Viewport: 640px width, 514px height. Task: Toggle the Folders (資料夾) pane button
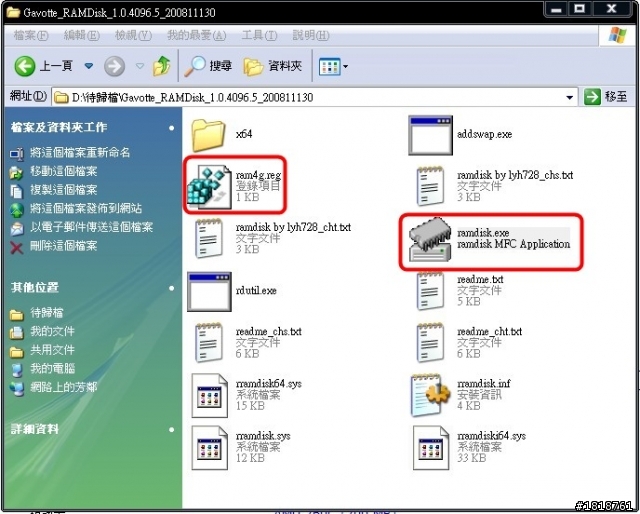coord(273,66)
